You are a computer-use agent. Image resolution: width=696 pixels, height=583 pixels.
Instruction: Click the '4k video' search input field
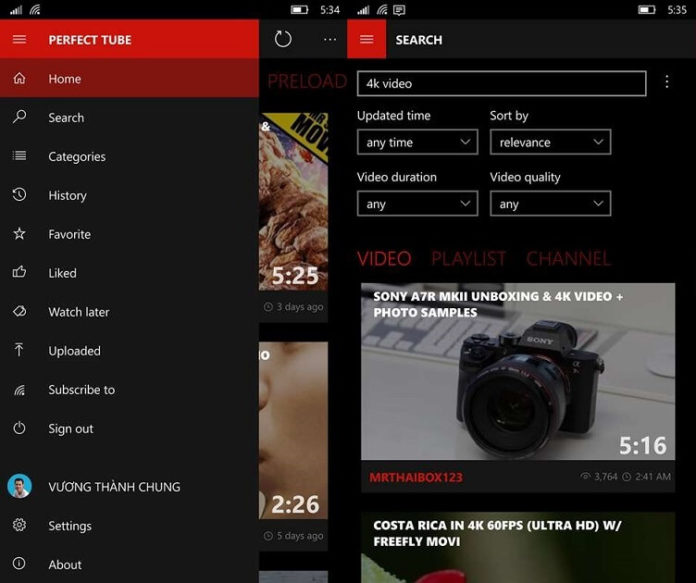[x=502, y=83]
